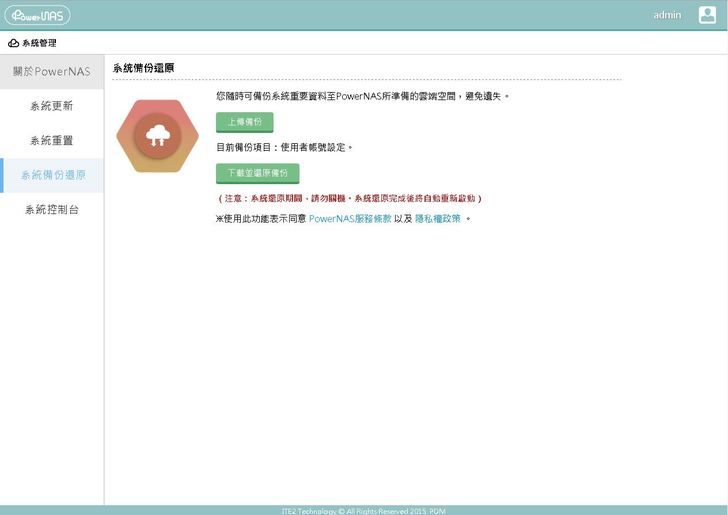Open the 關於PowerNAS sidebar section
This screenshot has height=515, width=728.
point(51,72)
